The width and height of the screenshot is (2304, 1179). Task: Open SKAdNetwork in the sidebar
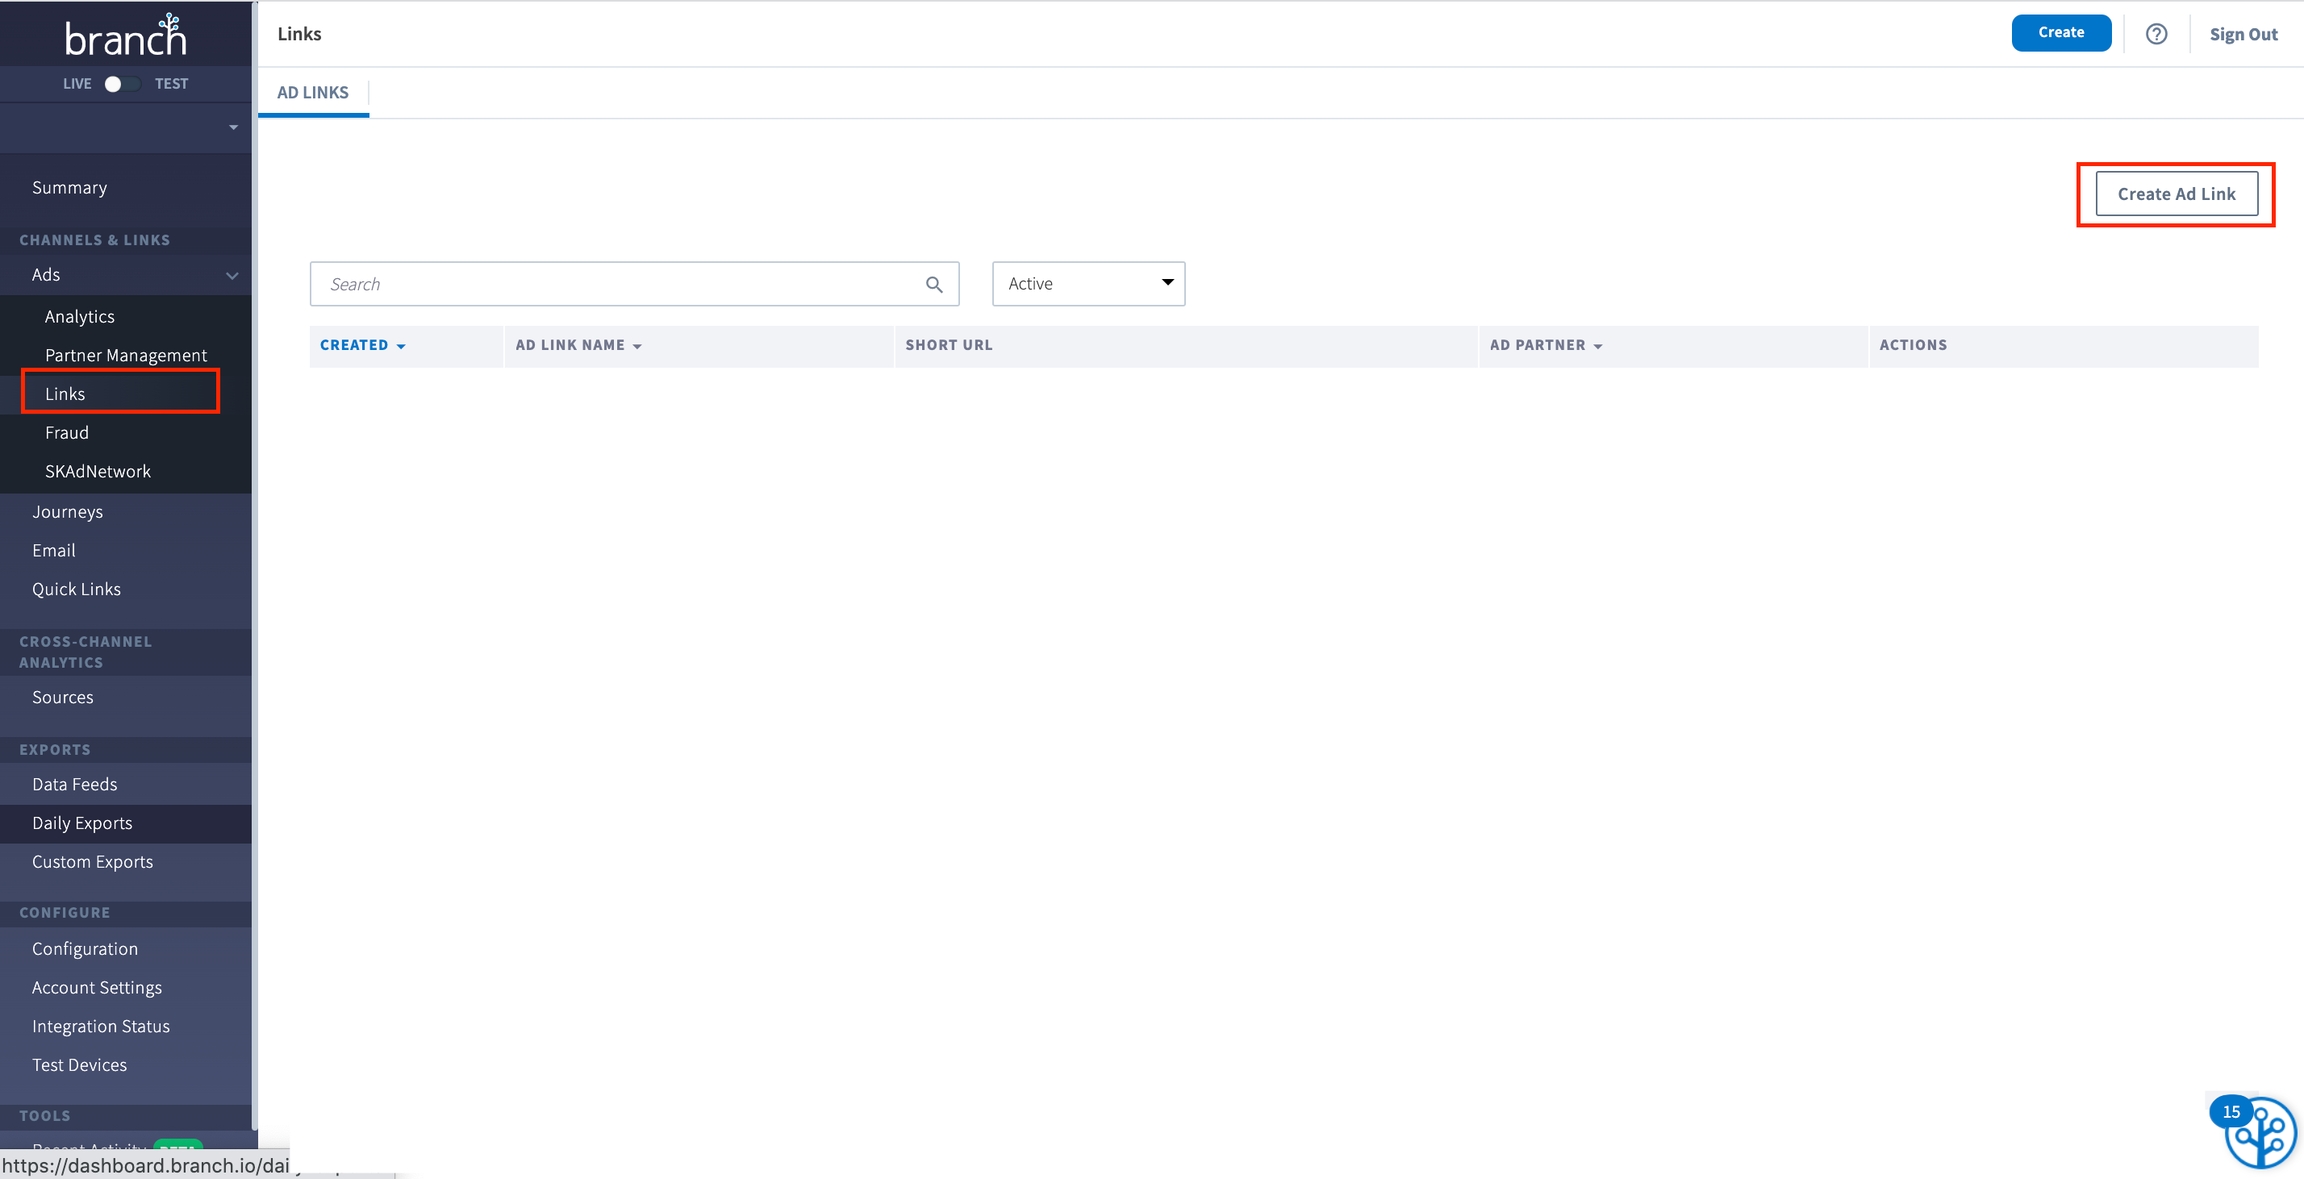pos(98,471)
